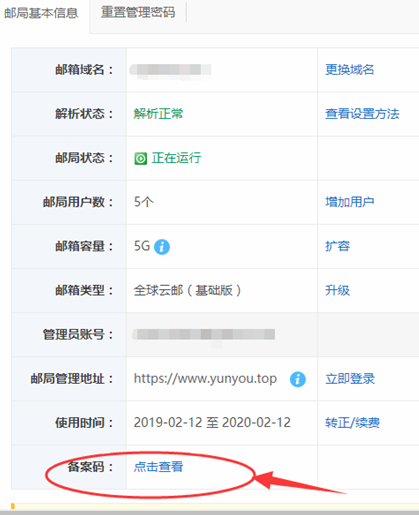Click the 解析正常 status text
Viewport: 419px width, 515px height.
click(x=158, y=114)
